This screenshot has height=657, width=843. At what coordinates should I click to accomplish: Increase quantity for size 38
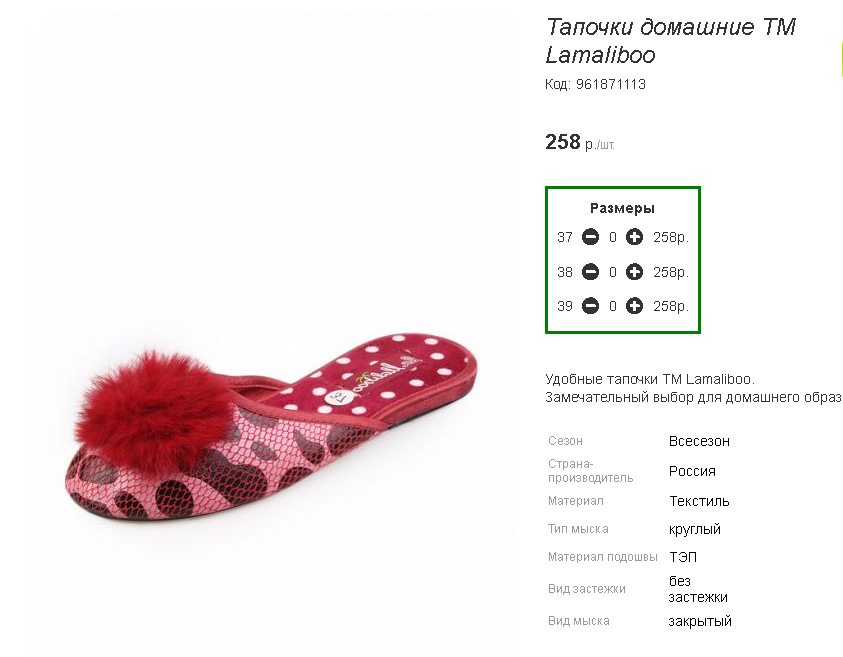pos(634,272)
